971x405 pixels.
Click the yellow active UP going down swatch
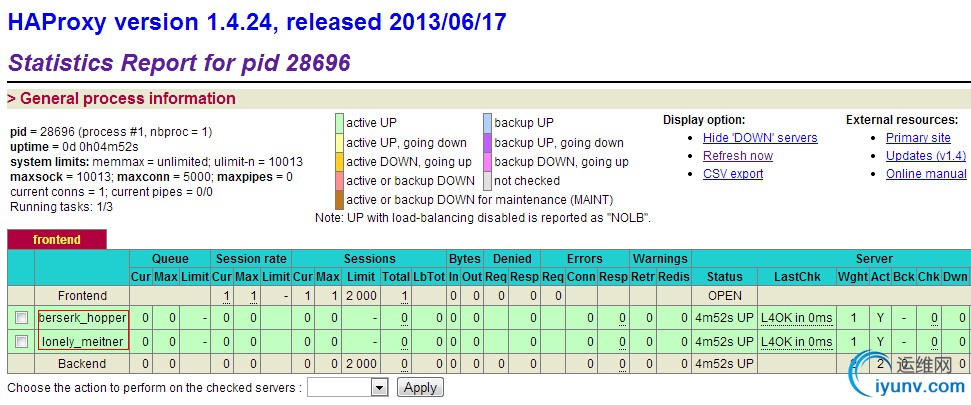click(339, 142)
